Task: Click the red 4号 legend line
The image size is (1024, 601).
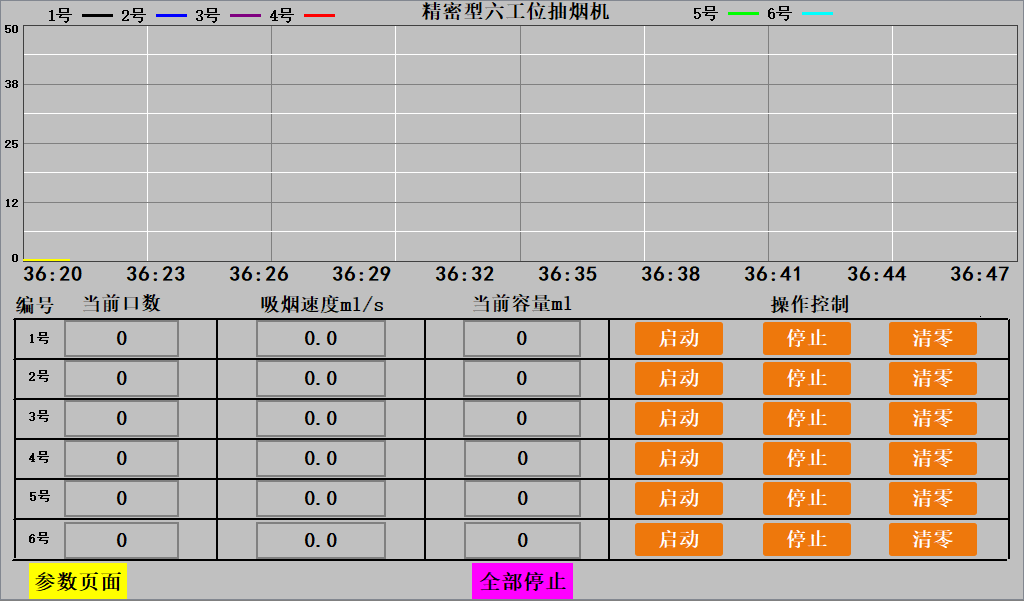Action: 320,15
